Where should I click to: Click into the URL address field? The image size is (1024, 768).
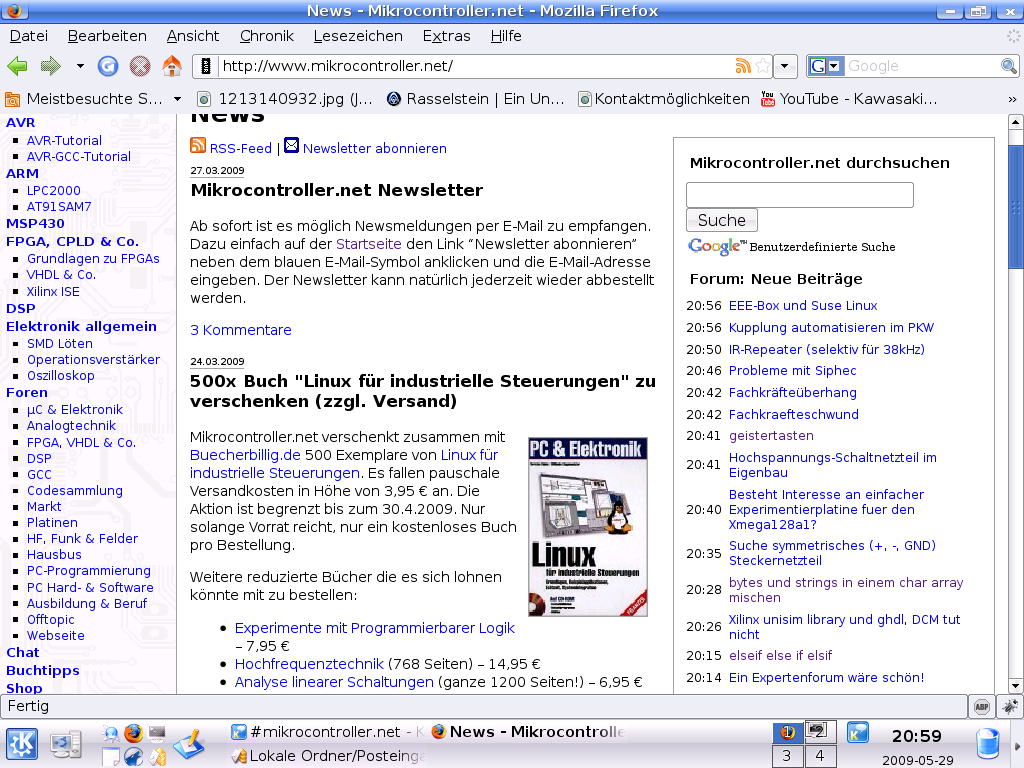pos(475,66)
